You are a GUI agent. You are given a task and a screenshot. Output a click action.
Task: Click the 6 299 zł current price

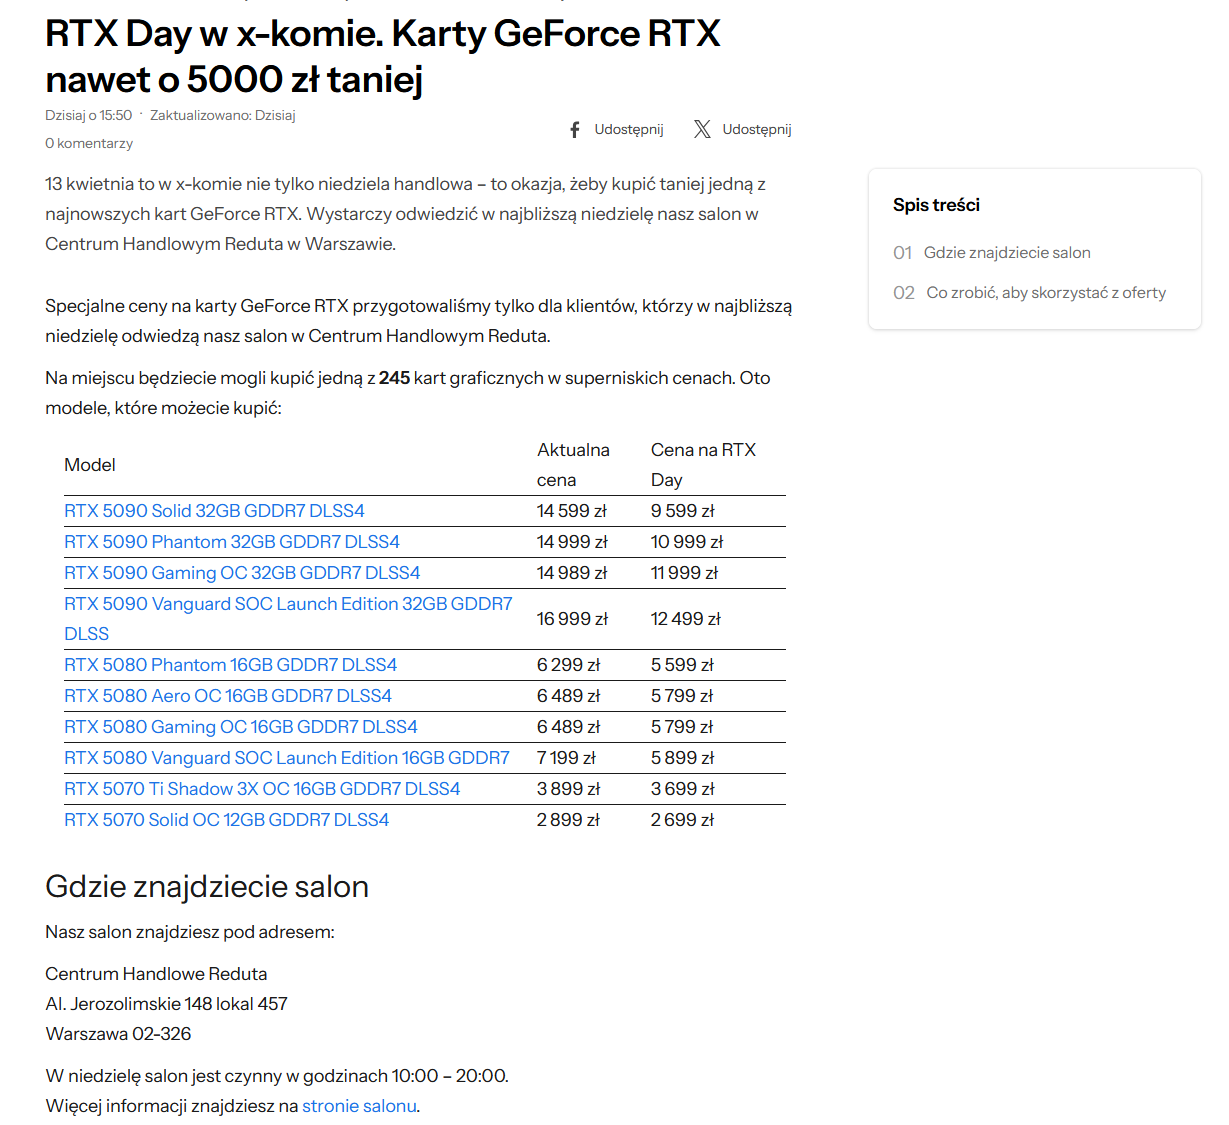568,665
